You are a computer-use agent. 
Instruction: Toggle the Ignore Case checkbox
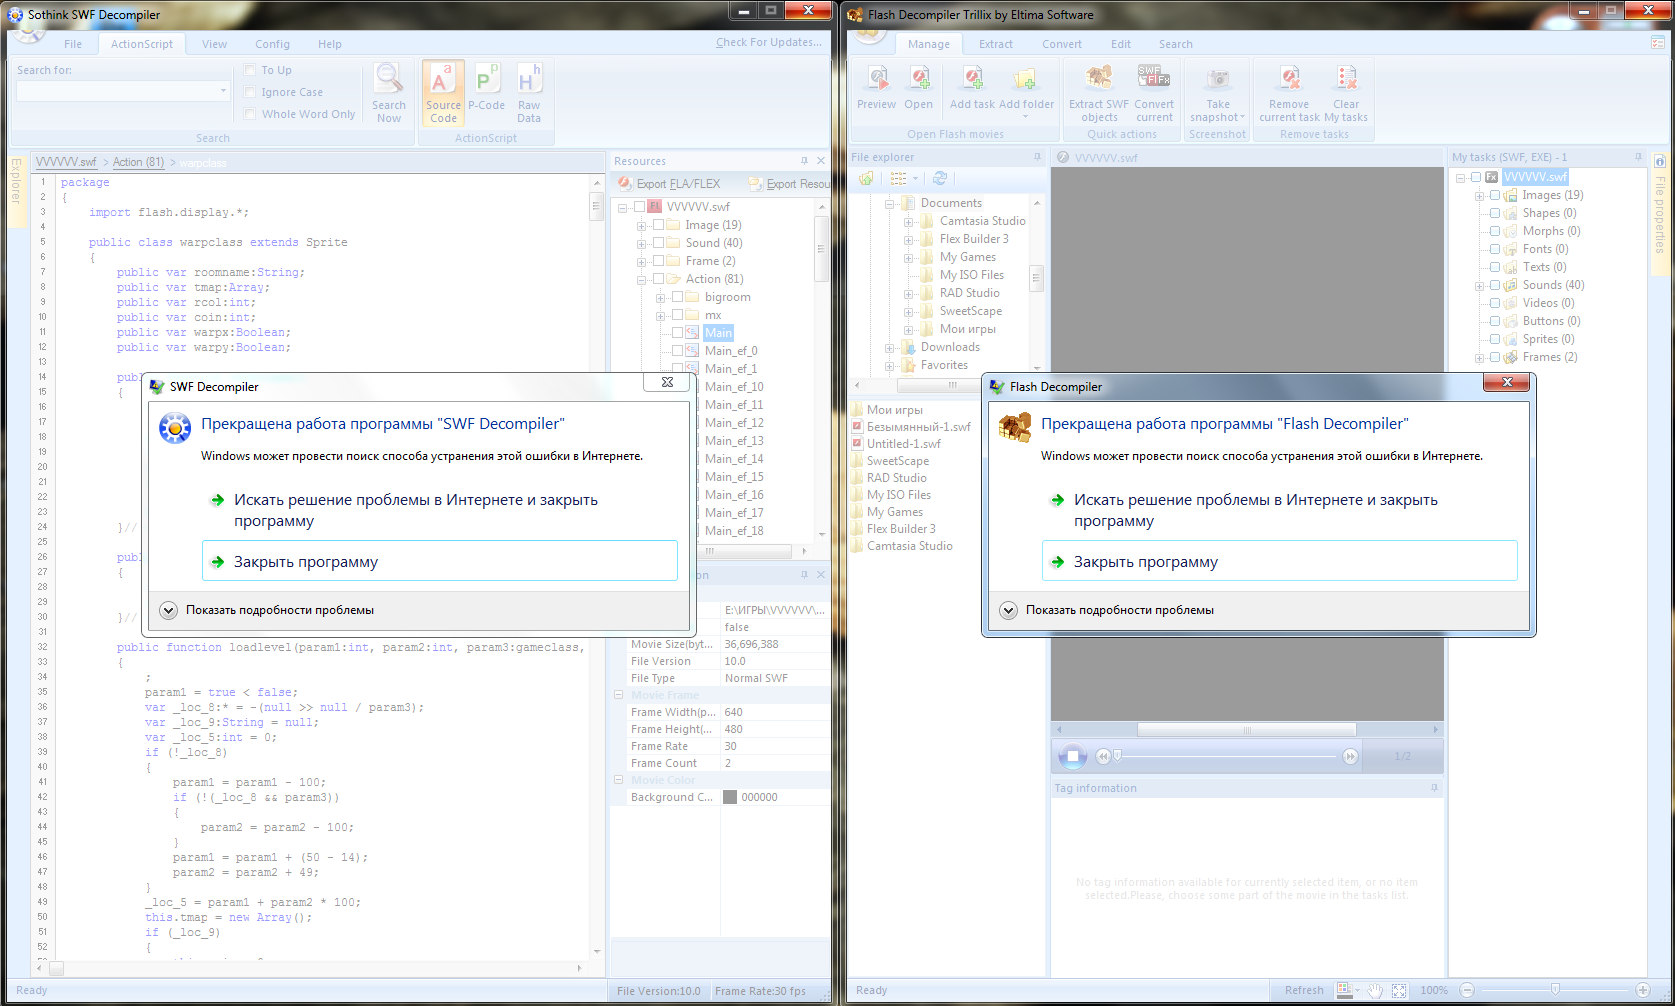(250, 92)
